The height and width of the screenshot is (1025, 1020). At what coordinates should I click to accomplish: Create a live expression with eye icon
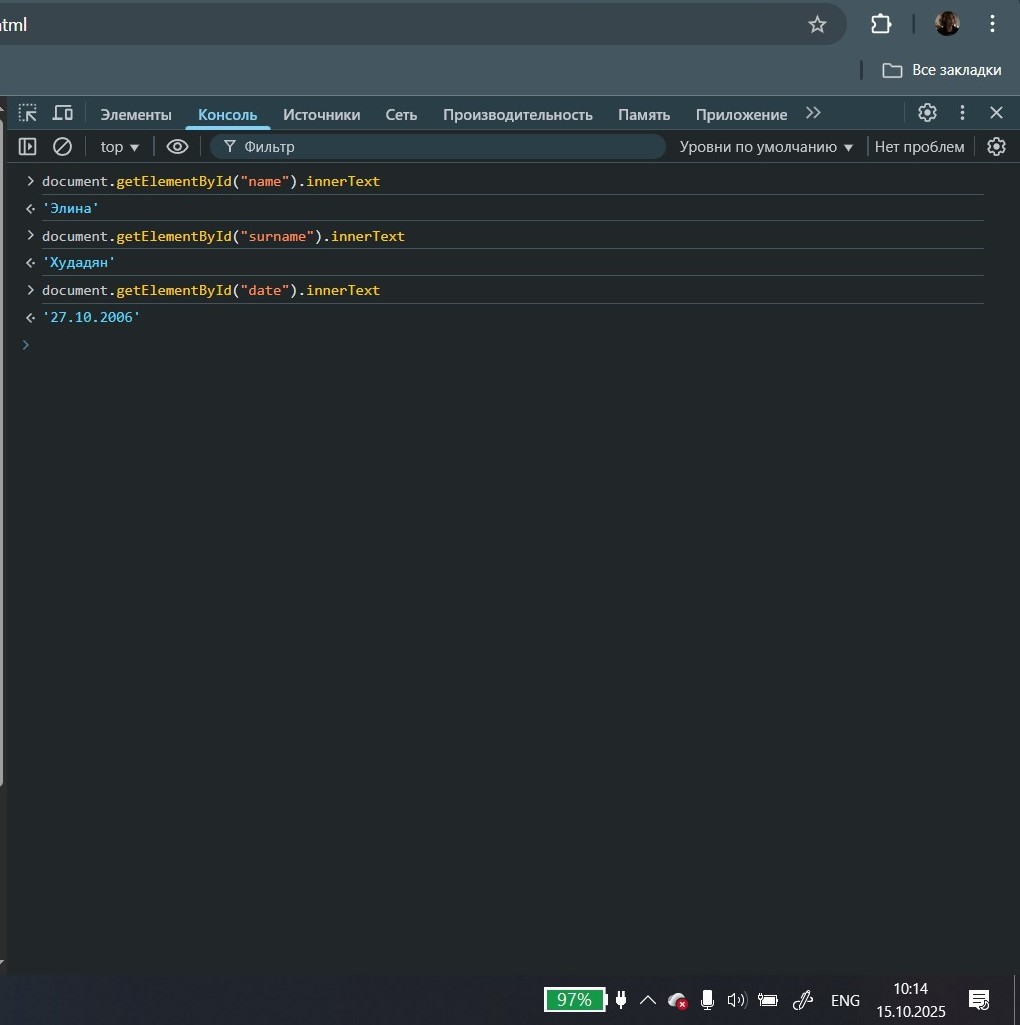coord(177,147)
